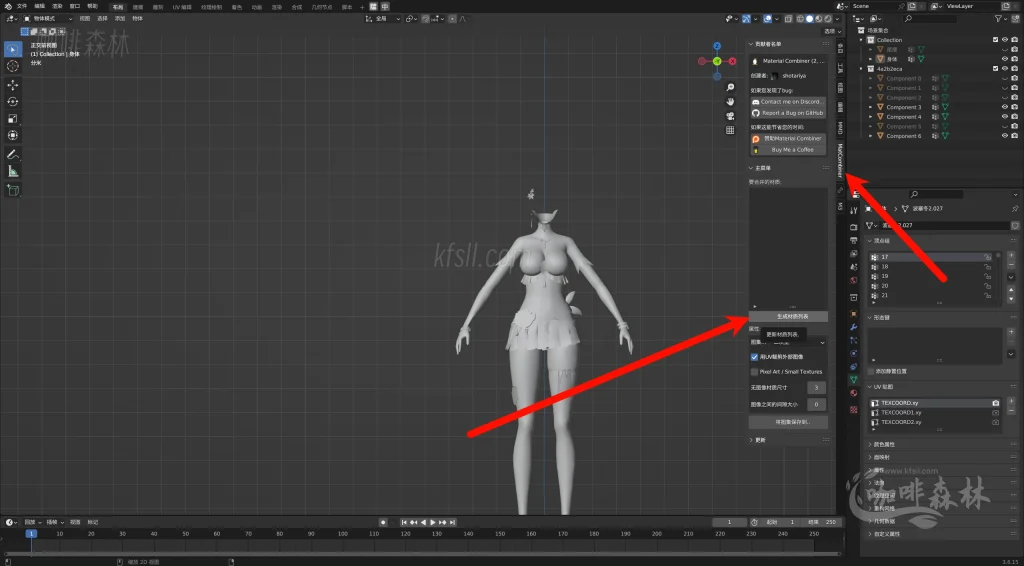Enable the add rest position checkbox
Screen dimensions: 1024x566
[x=871, y=371]
